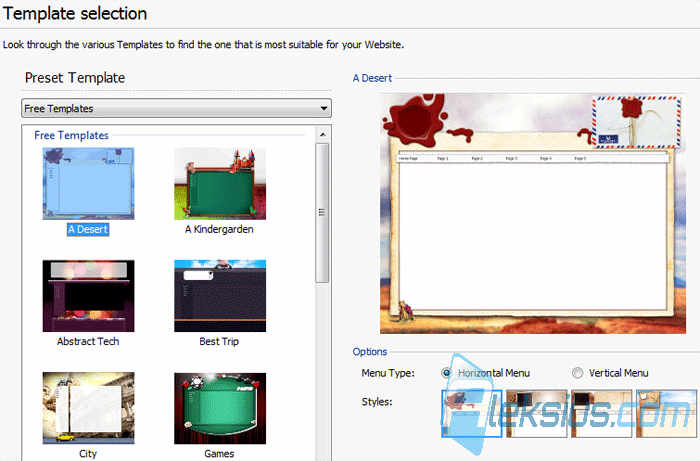Select the Best Trip template thumbnail
Screen dimensions: 700x461
220,296
